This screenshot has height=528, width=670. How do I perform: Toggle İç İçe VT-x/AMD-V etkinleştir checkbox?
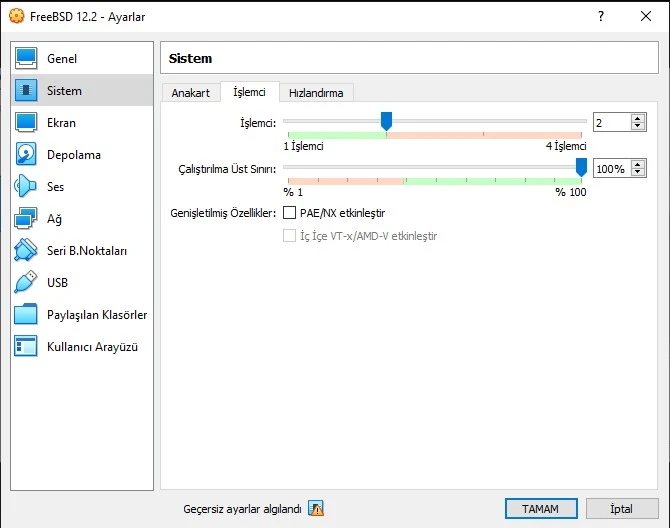click(x=289, y=236)
